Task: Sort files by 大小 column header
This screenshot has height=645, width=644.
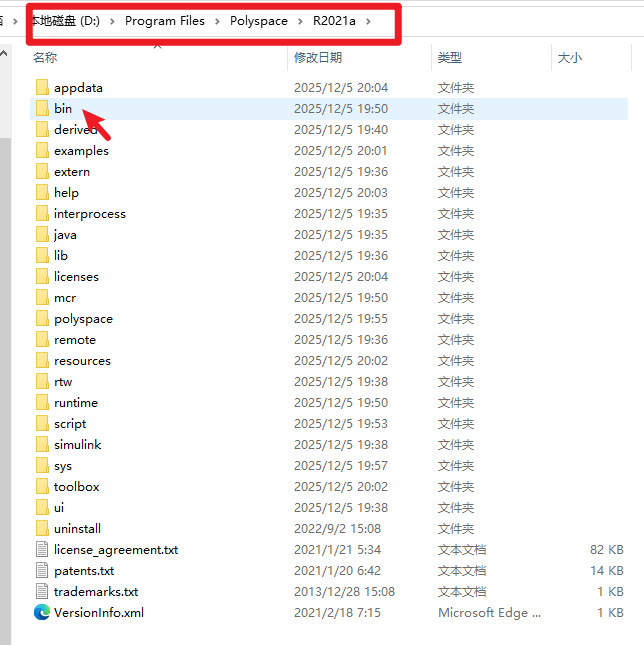Action: 570,58
